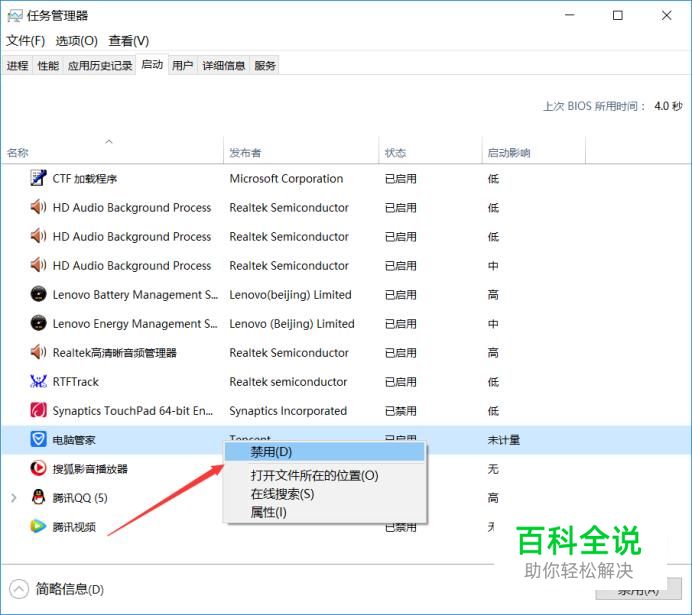Click the 高 impact of Lenovo Battery Management

493,295
